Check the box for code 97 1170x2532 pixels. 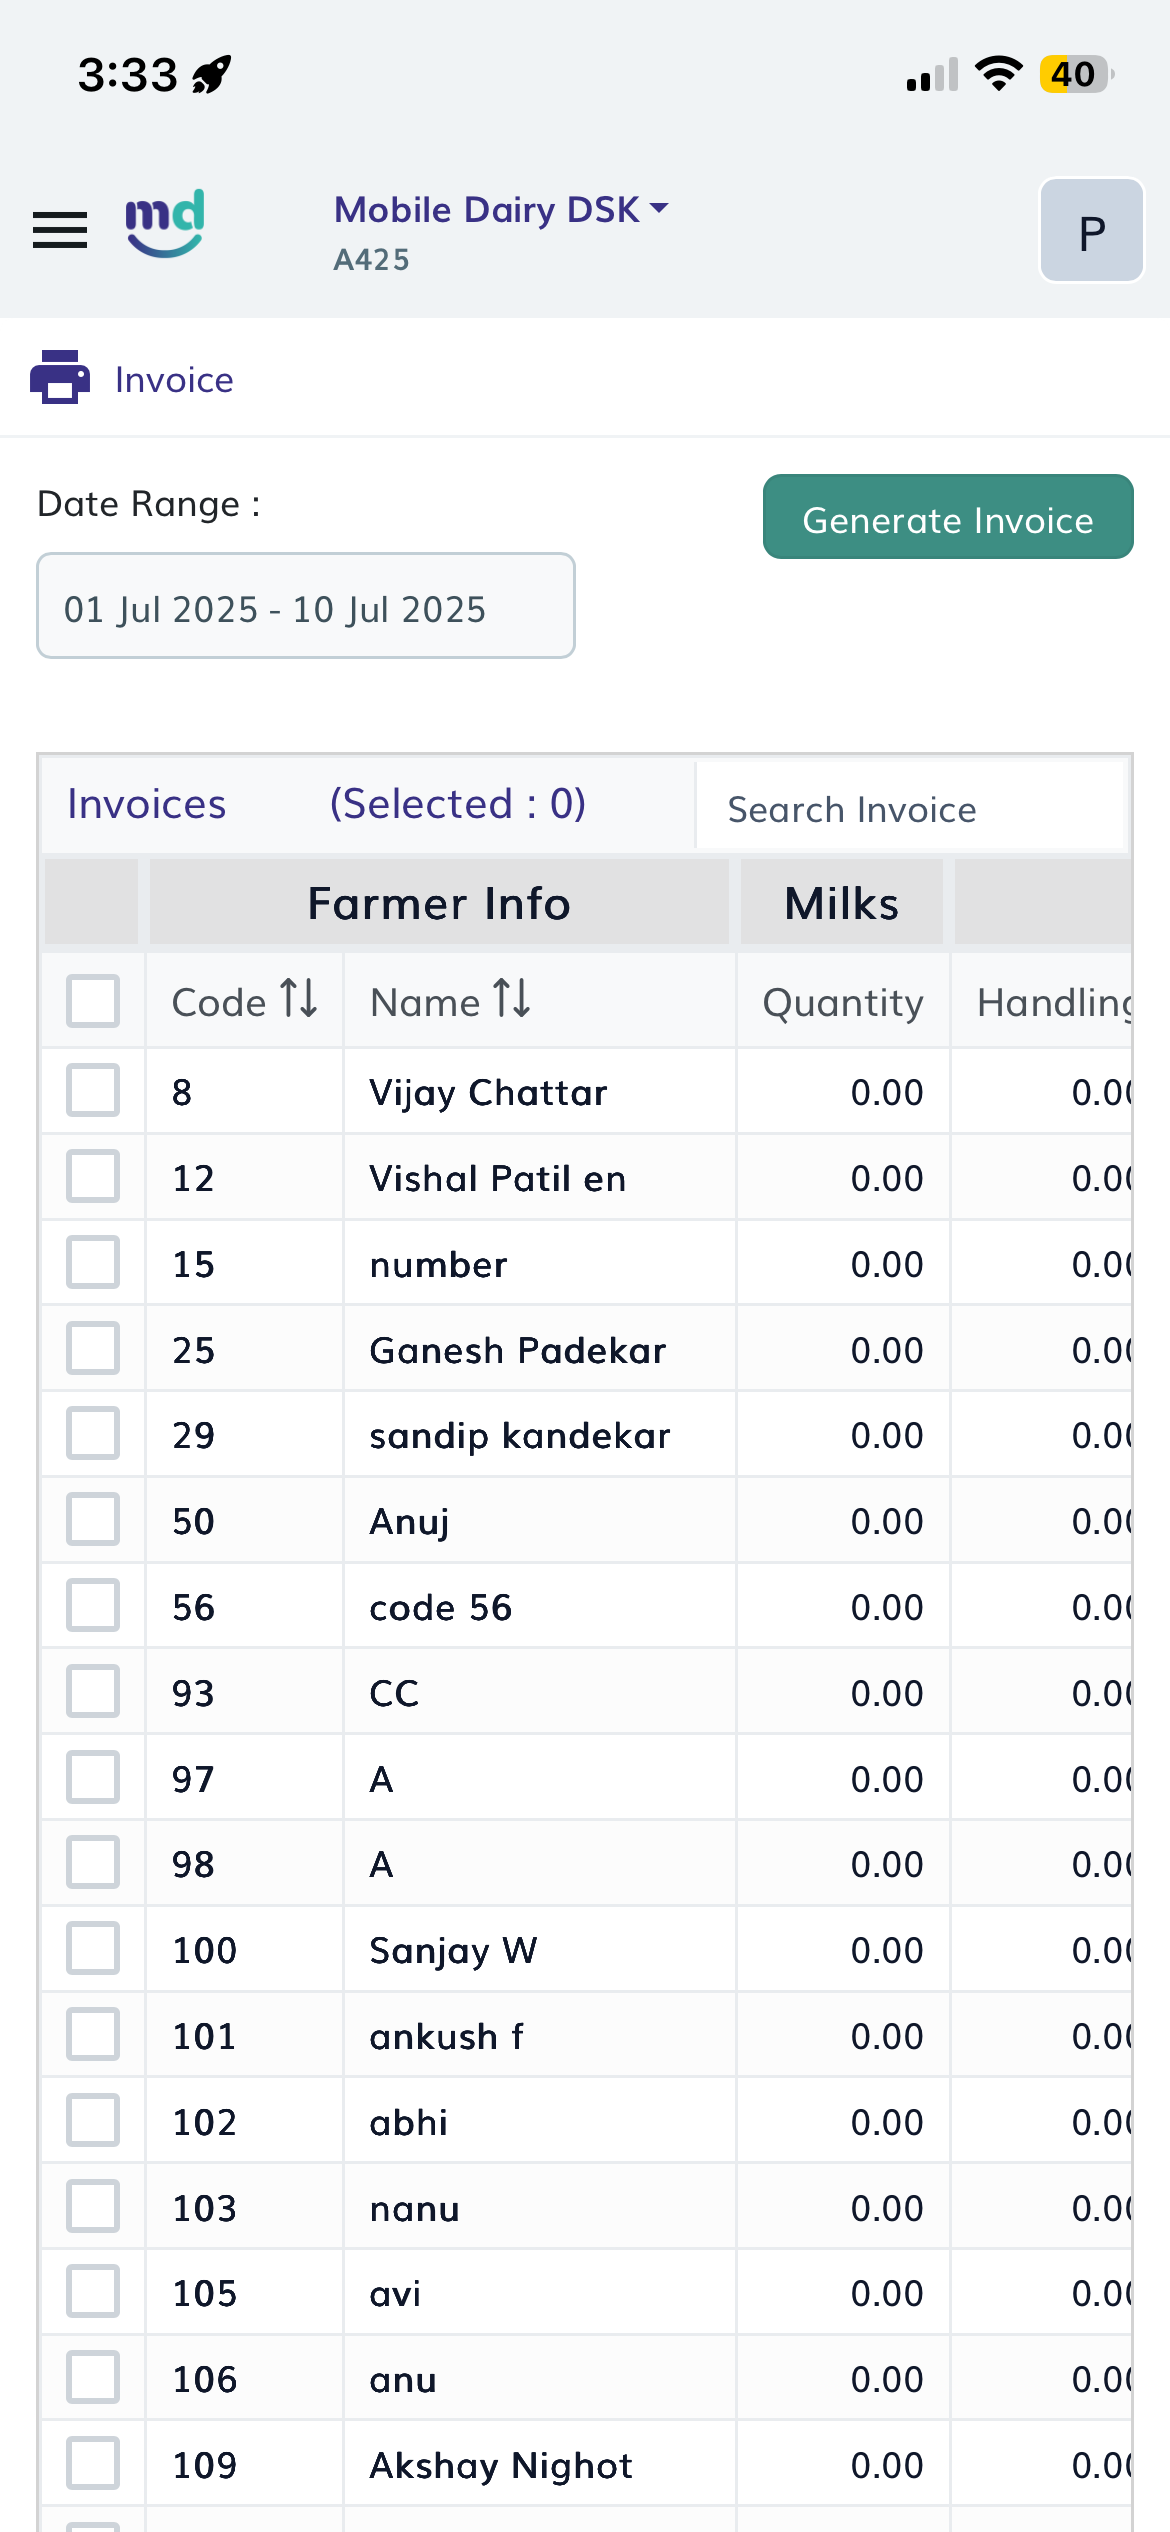pos(93,1777)
